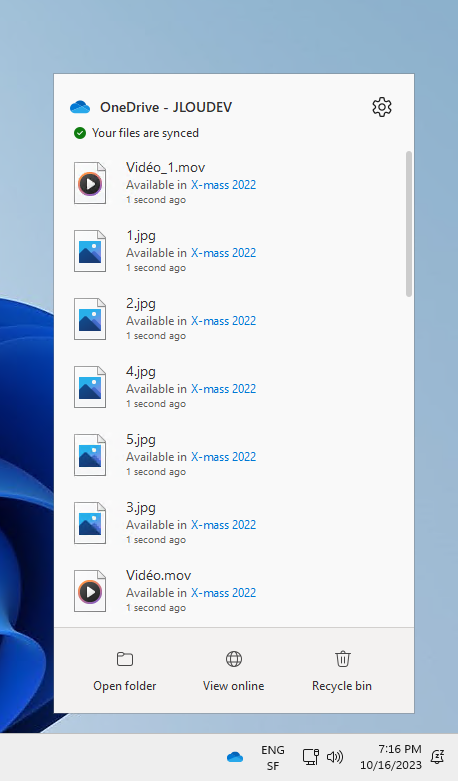Click the OneDrive cloud icon in system tray

235,757
